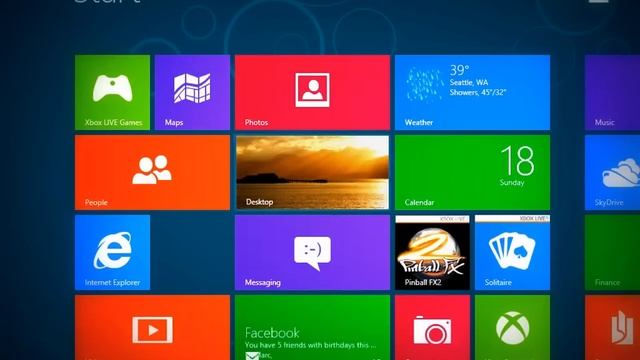
Task: Open the People tile
Action: (152, 173)
